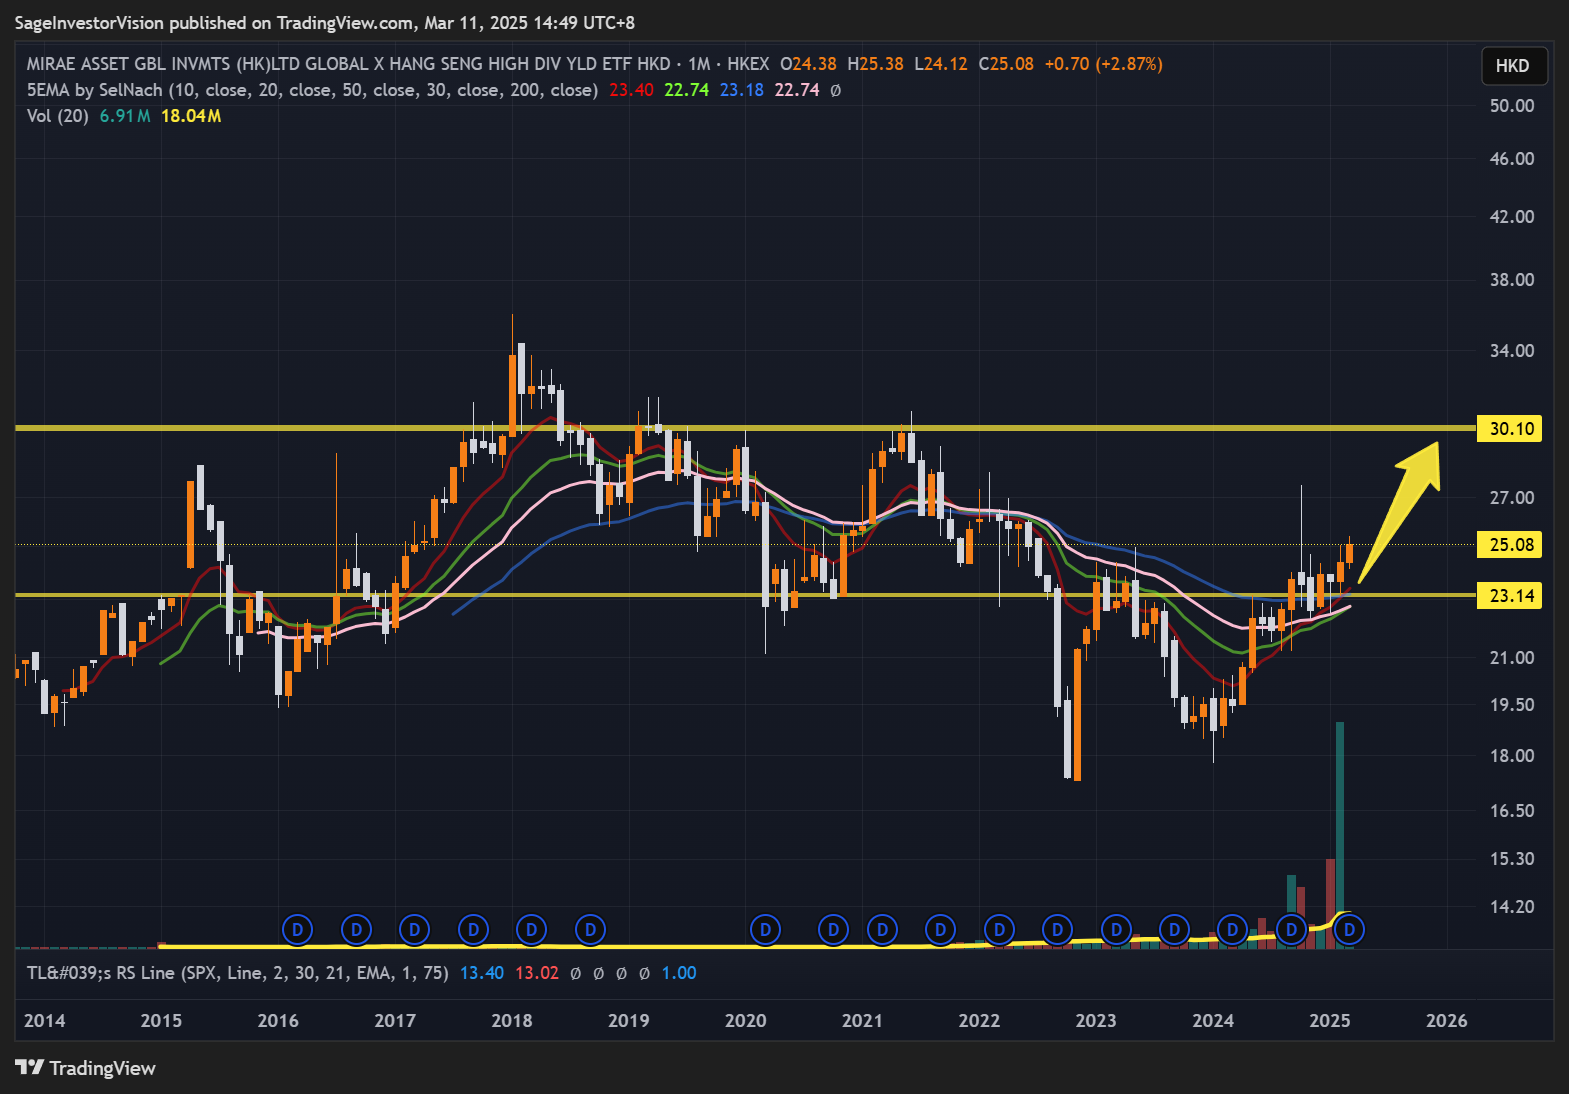1569x1094 pixels.
Task: Click the 15.30 price axis label
Action: (x=1511, y=859)
